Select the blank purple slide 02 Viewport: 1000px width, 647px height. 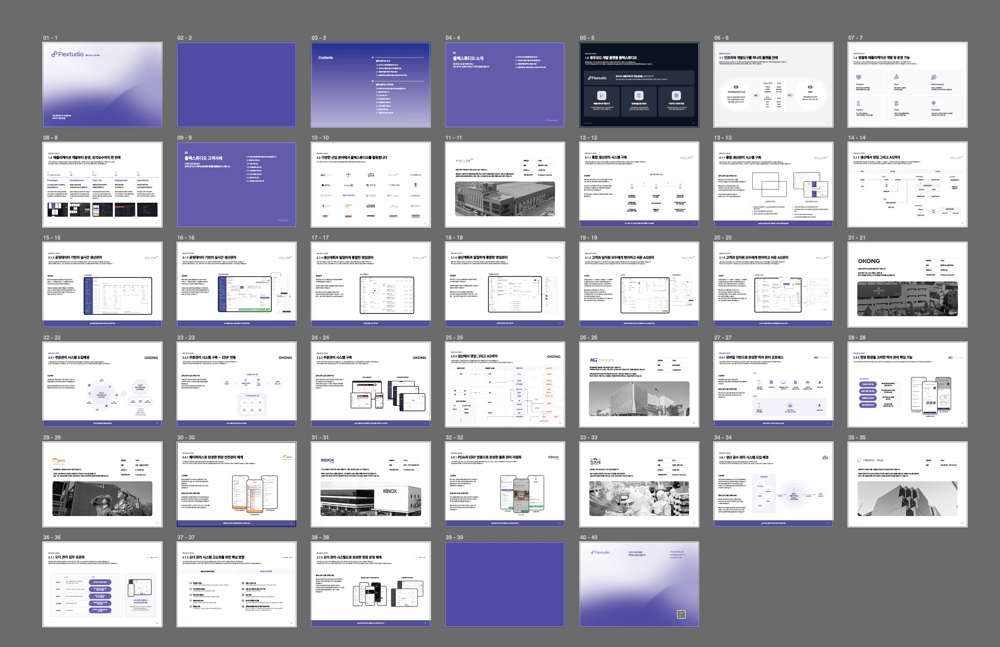pyautogui.click(x=236, y=84)
